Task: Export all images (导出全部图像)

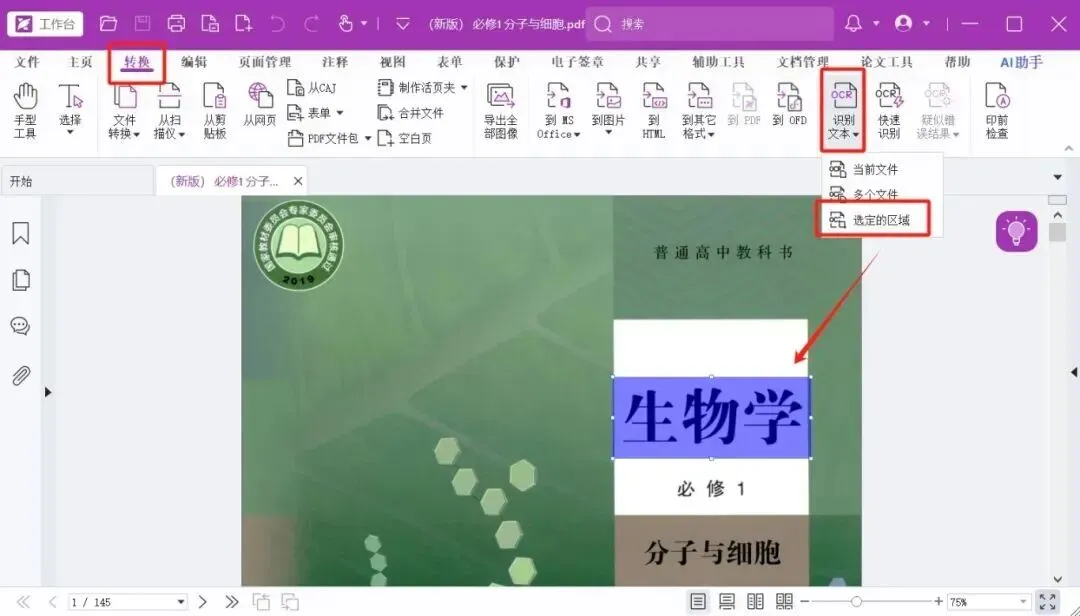Action: (x=501, y=111)
